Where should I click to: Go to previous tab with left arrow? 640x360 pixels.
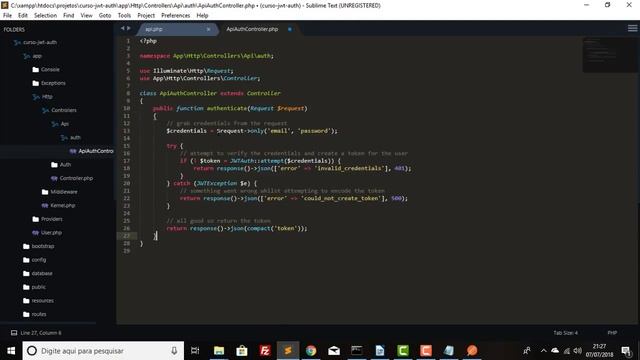122,28
